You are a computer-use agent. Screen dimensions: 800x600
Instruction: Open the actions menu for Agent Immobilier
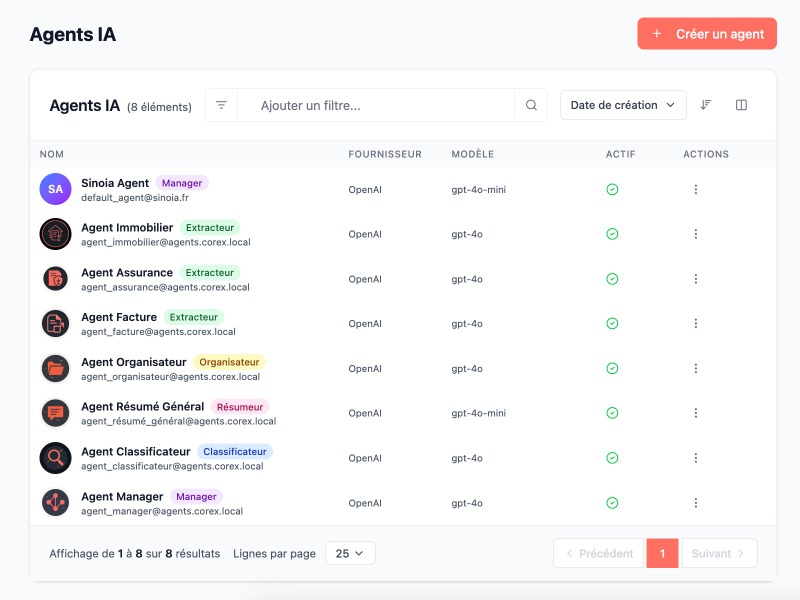[695, 234]
